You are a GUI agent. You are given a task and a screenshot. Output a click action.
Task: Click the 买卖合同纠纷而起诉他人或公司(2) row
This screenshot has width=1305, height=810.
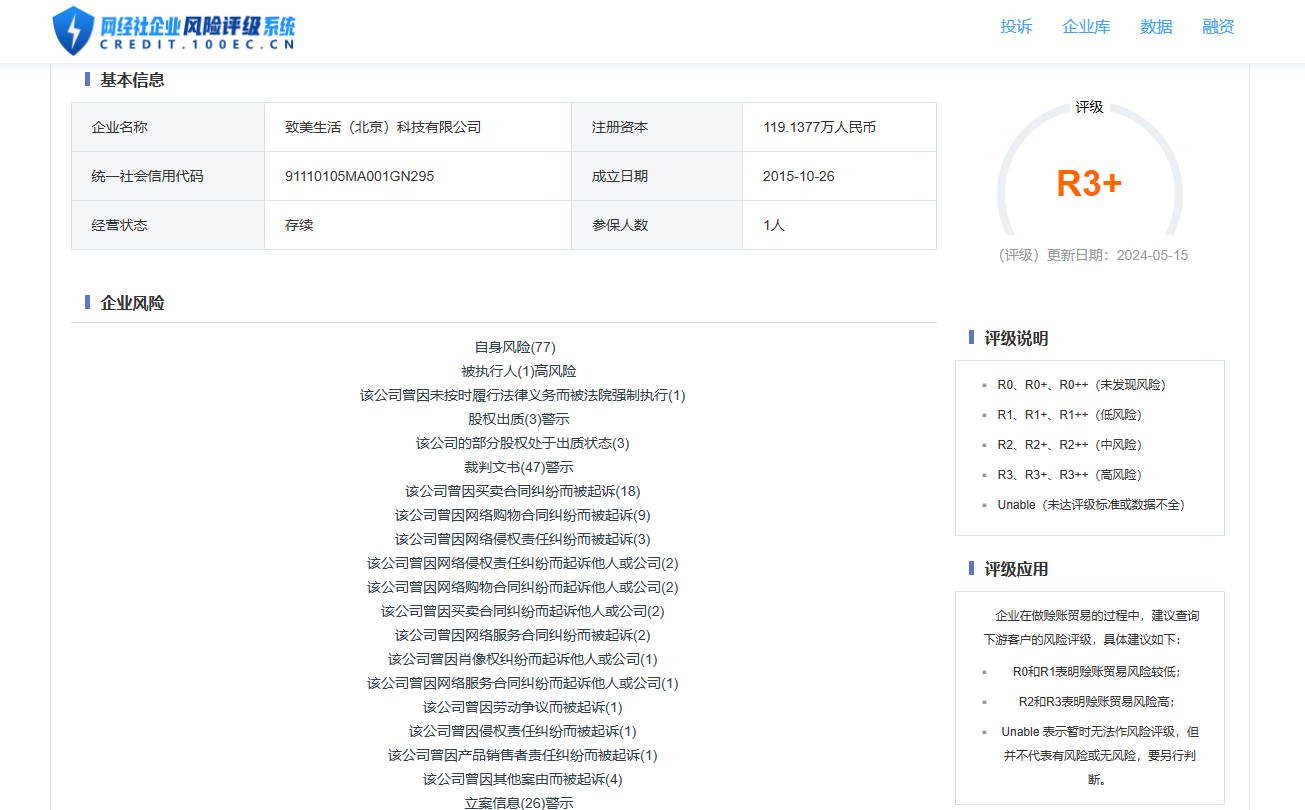[x=523, y=611]
